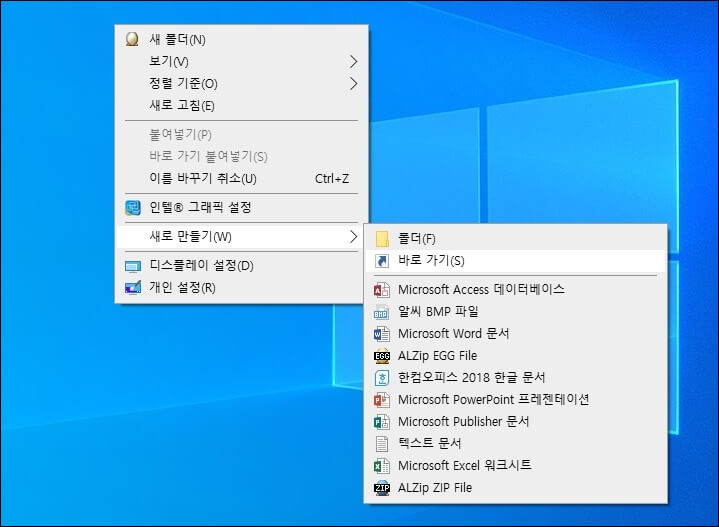The width and height of the screenshot is (719, 527).
Task: Open the 보기(V) menu entry
Action: [x=242, y=61]
